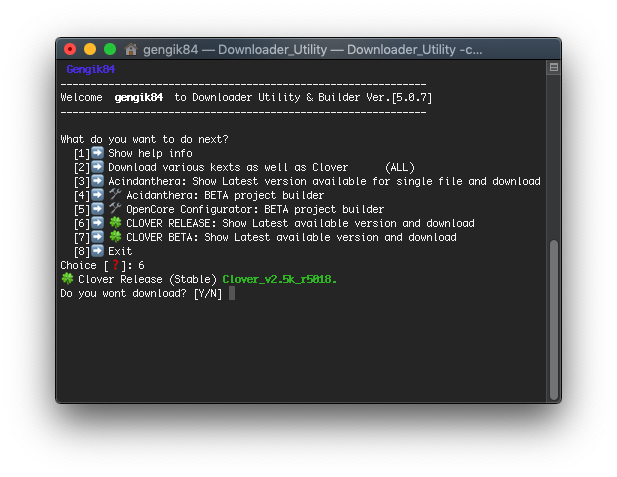This screenshot has height=477, width=617.
Task: Click the green Clover_v2.5k_r5018 version text
Action: 279,279
